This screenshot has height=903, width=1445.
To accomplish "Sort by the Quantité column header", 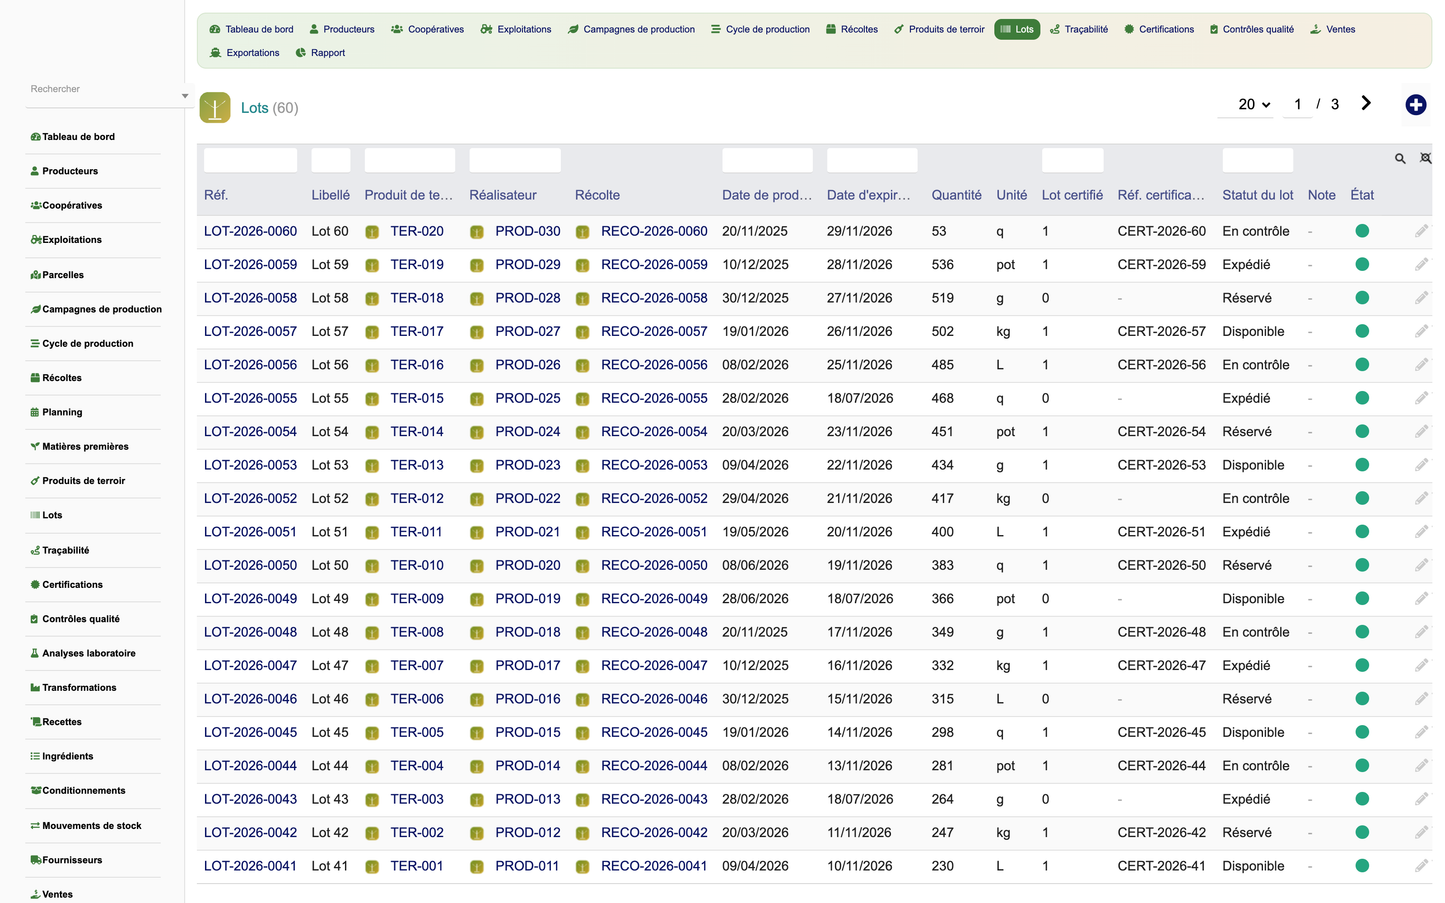I will 956,195.
